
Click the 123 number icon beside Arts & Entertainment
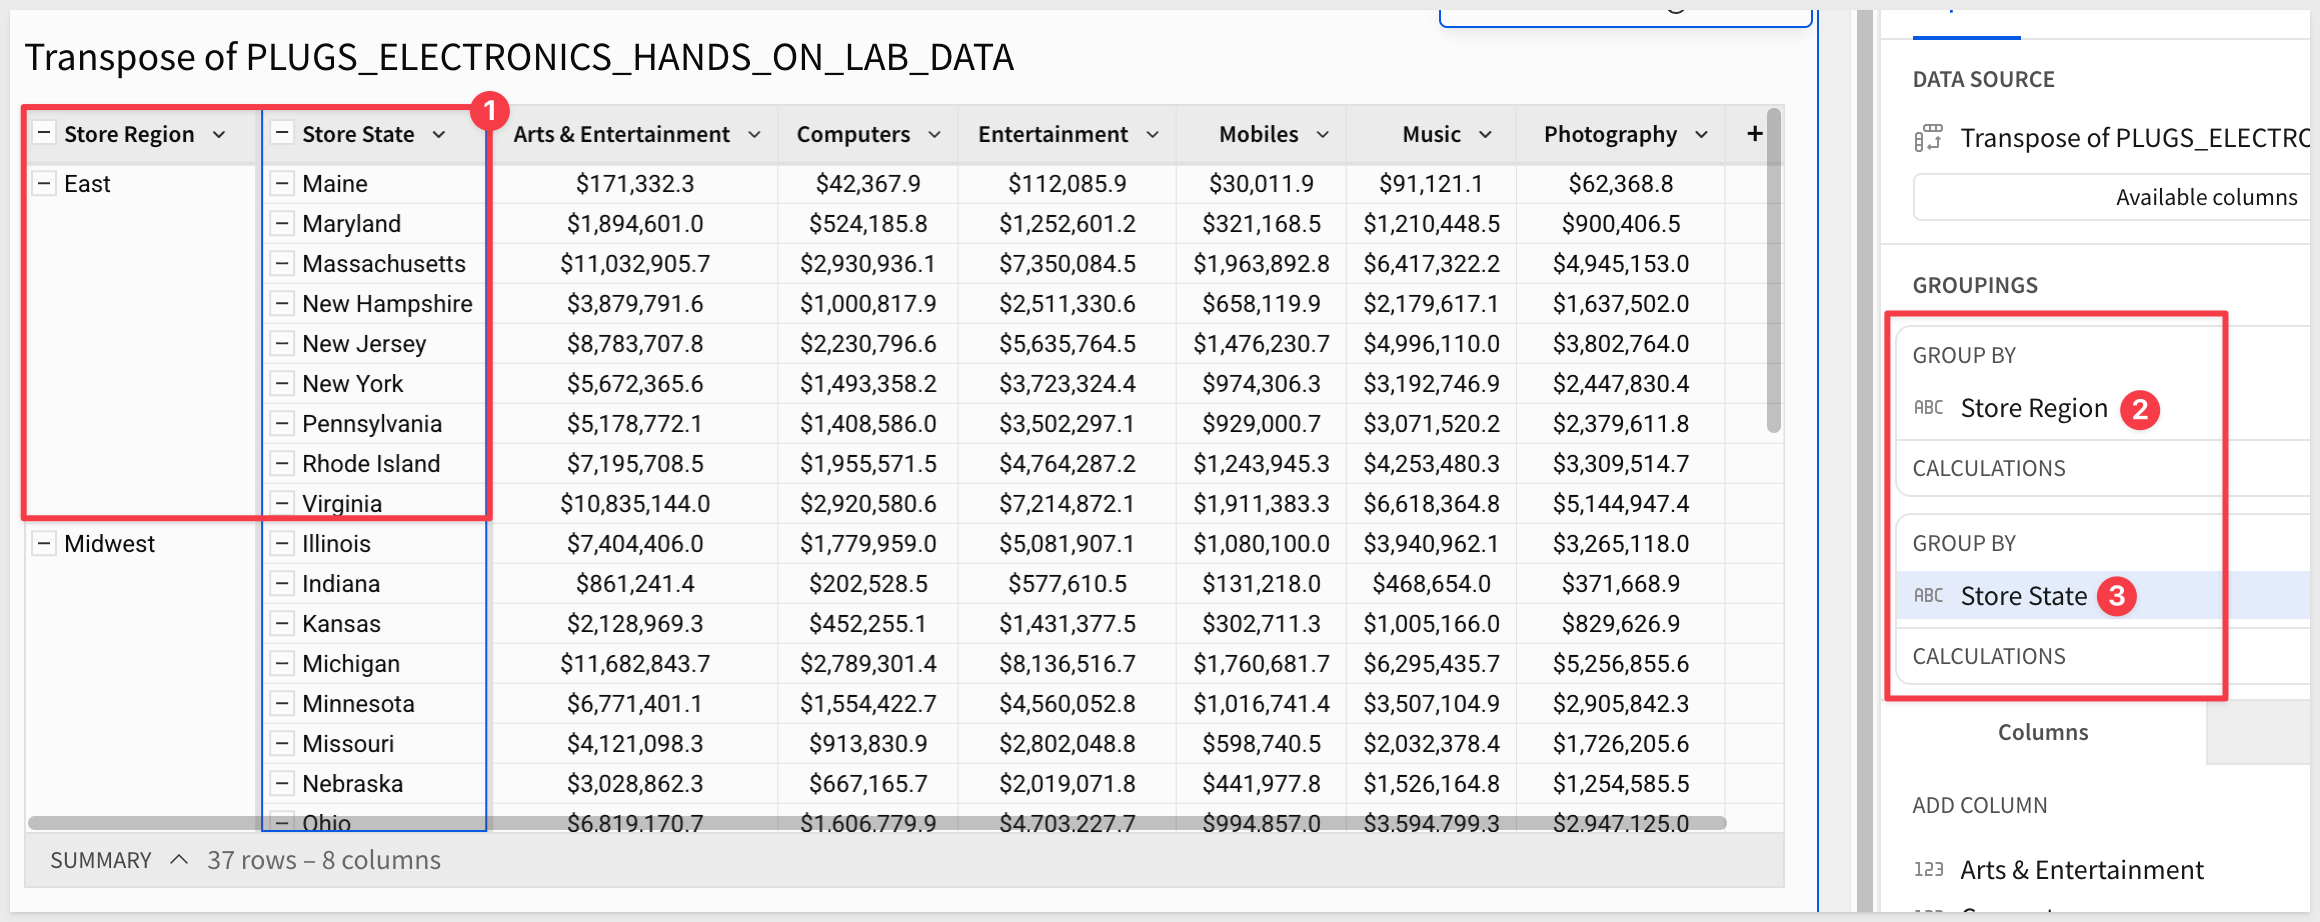click(x=1928, y=870)
